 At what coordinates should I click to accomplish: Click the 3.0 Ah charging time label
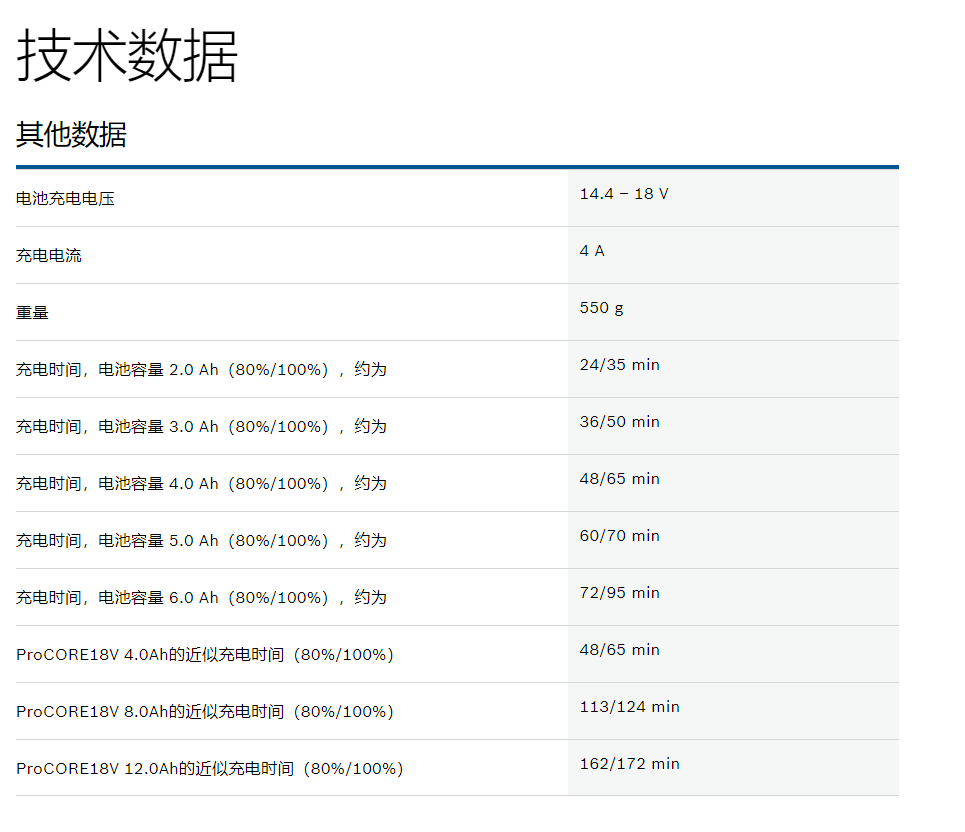point(201,427)
